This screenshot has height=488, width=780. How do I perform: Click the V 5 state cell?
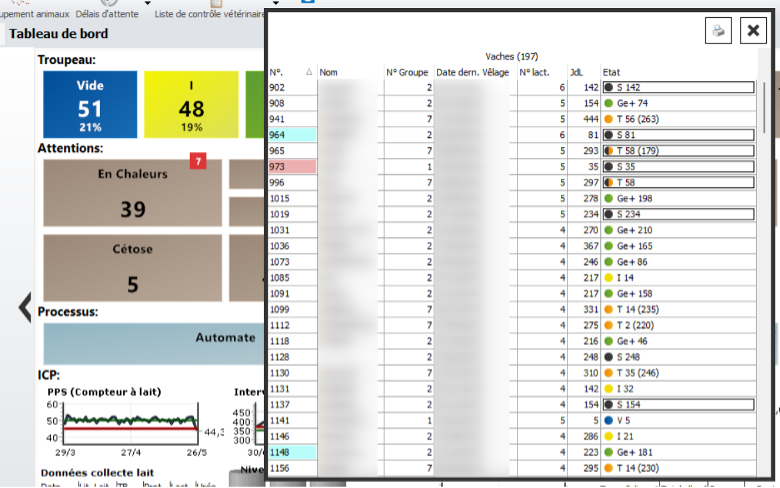click(x=679, y=420)
